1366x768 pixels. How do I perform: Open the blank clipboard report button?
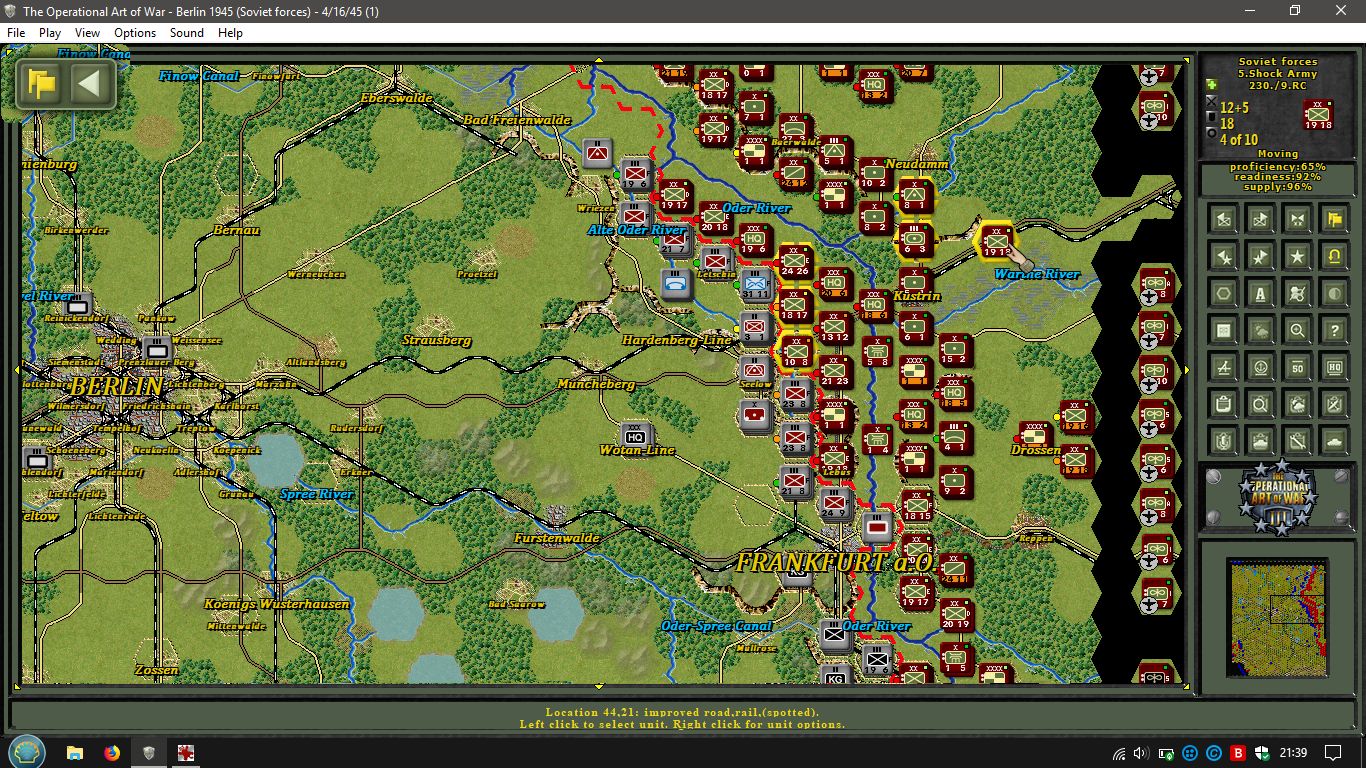[1224, 404]
